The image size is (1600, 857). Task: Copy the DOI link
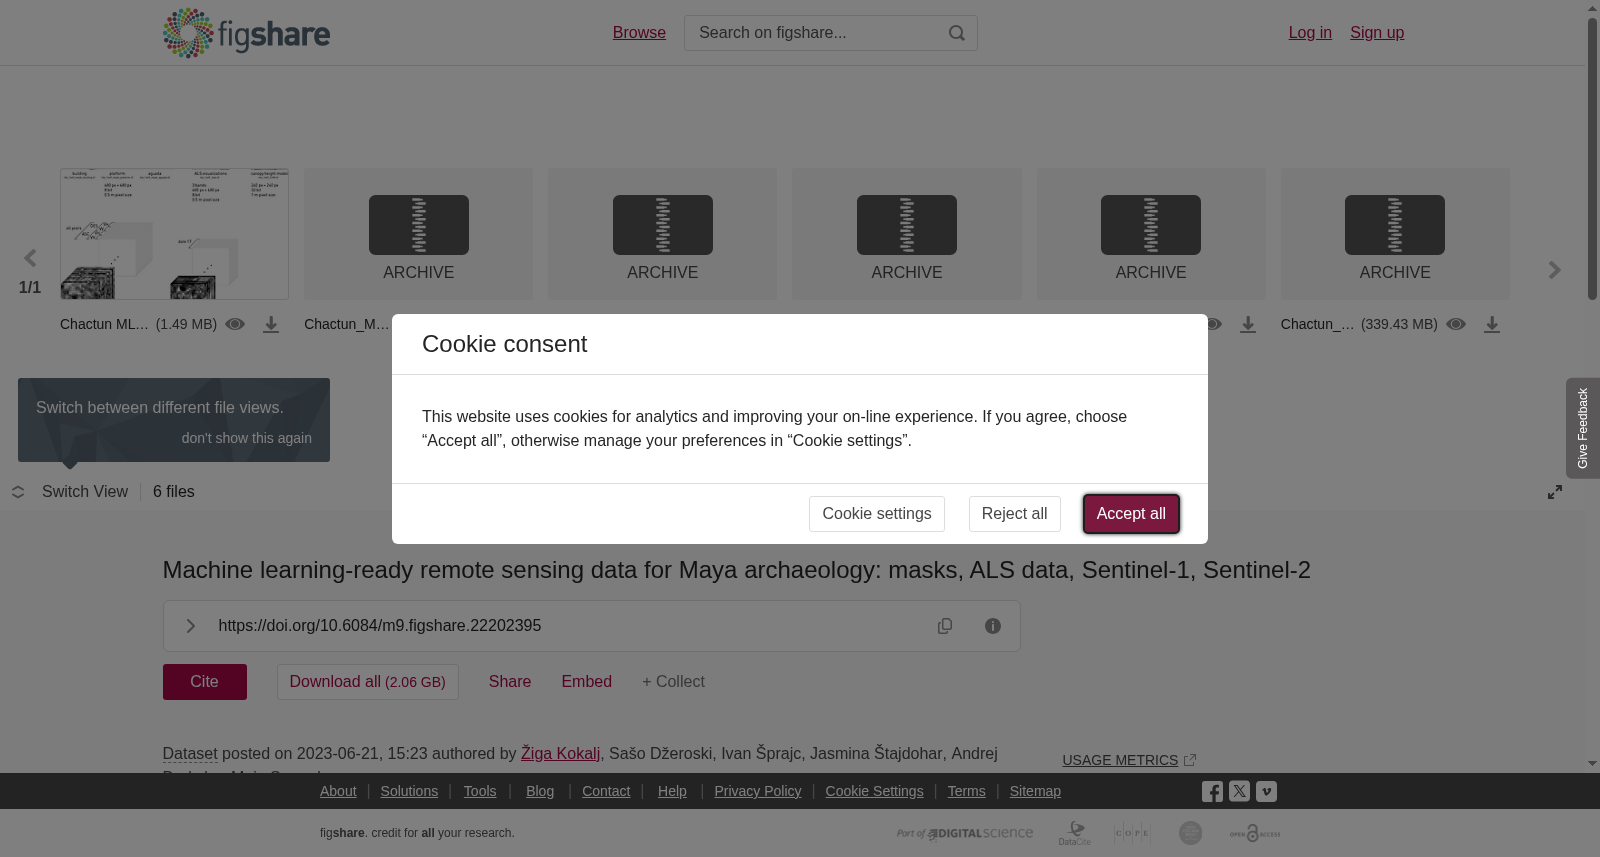(945, 626)
